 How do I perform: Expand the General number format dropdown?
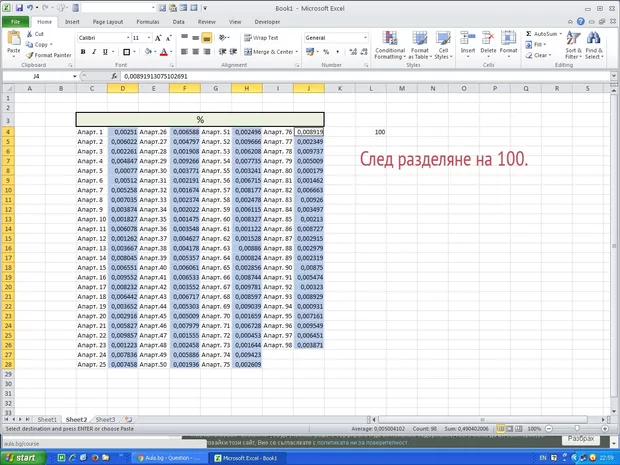(365, 38)
